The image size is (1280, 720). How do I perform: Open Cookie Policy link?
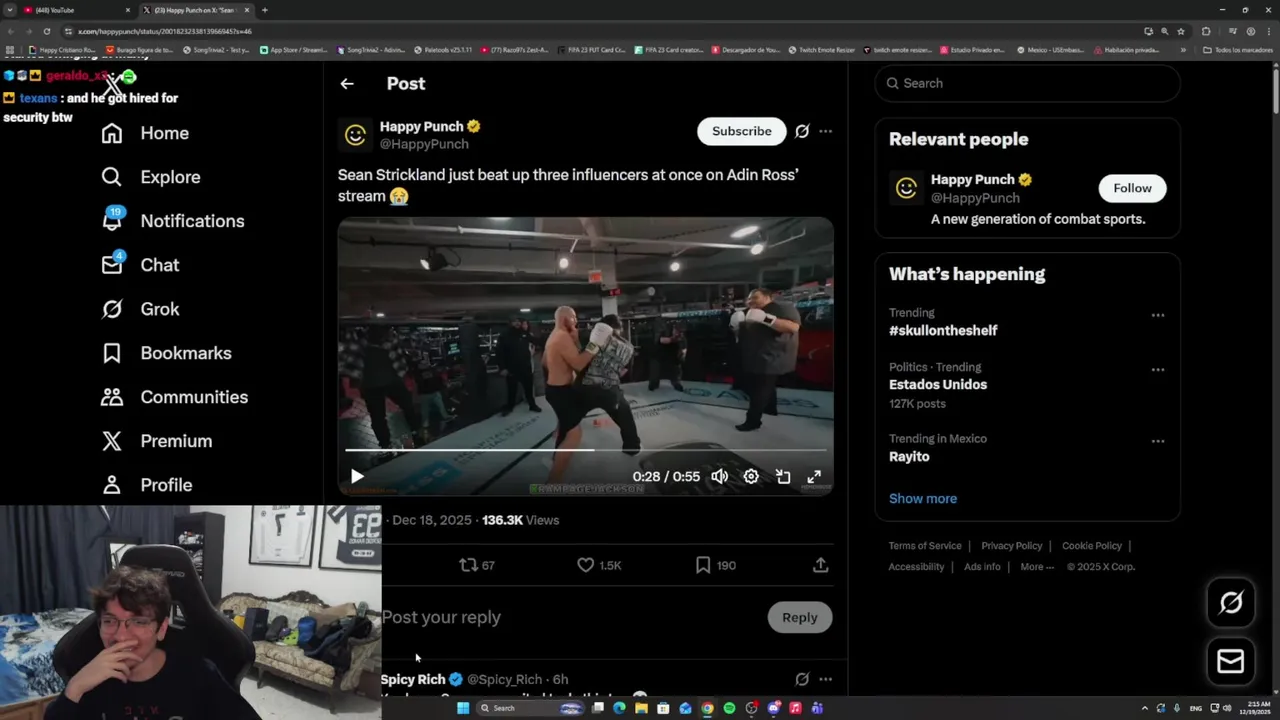[1092, 546]
